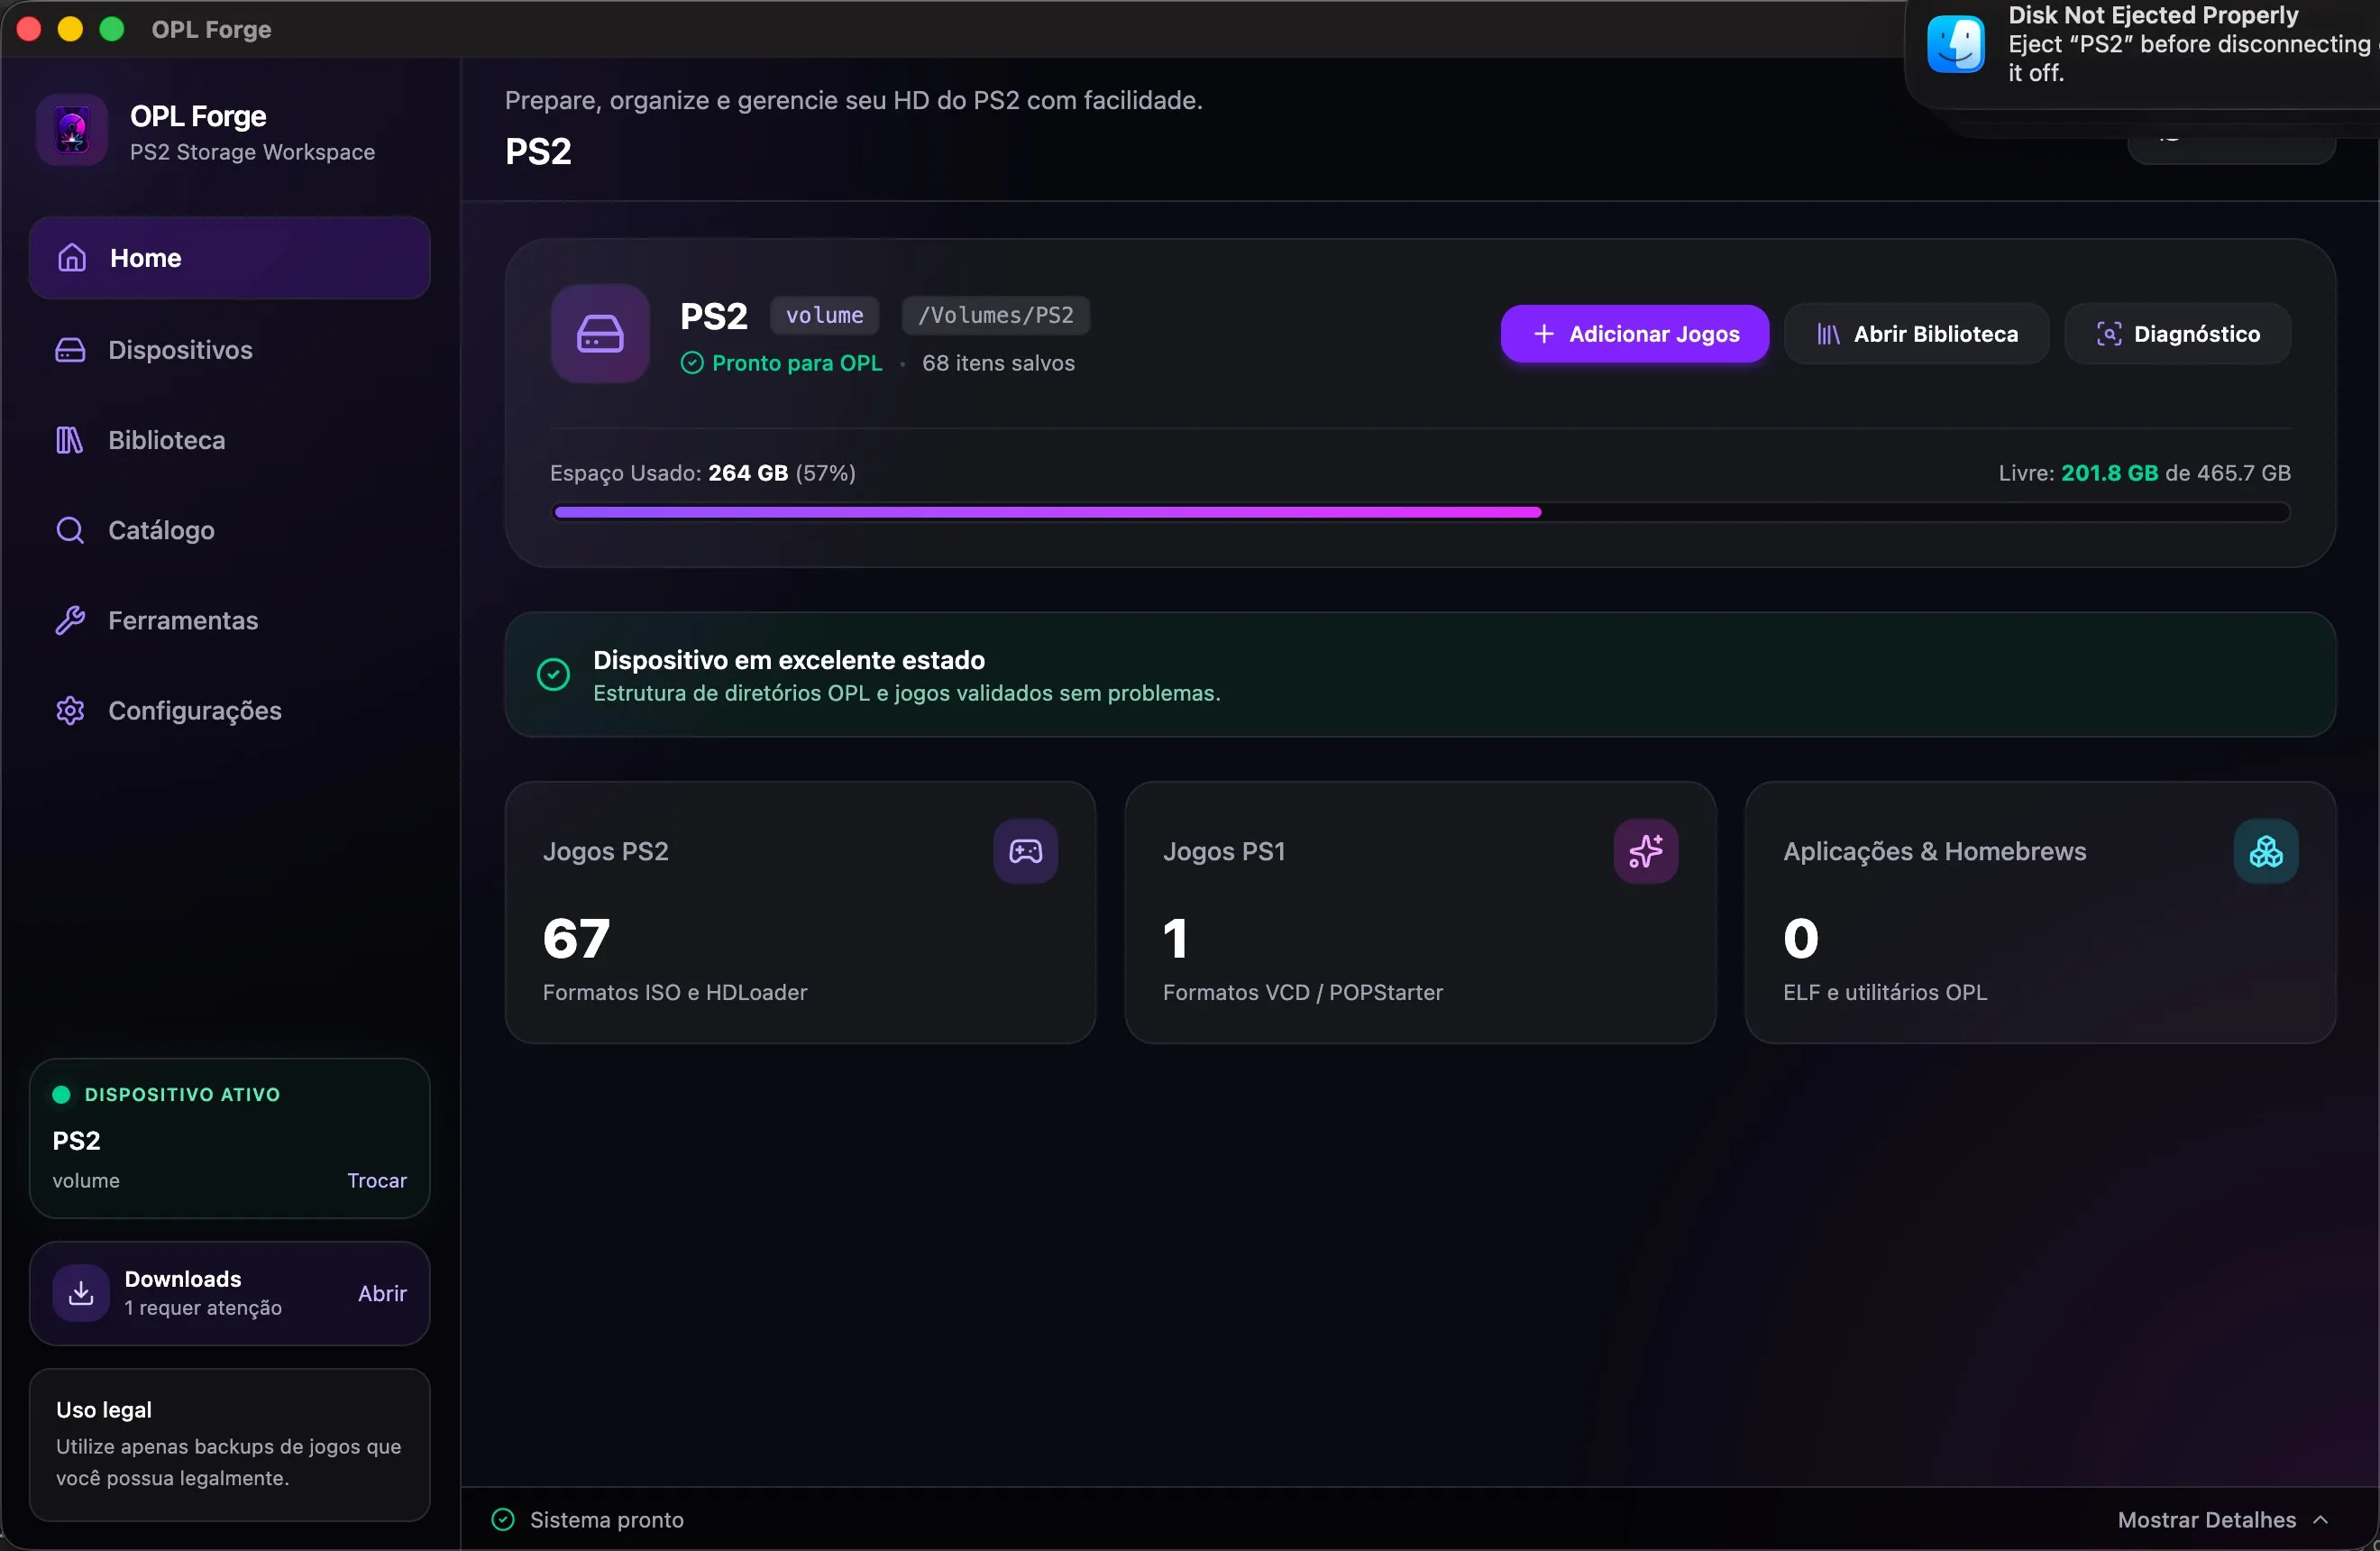Click the Ferramentas wrench icon

(x=70, y=620)
